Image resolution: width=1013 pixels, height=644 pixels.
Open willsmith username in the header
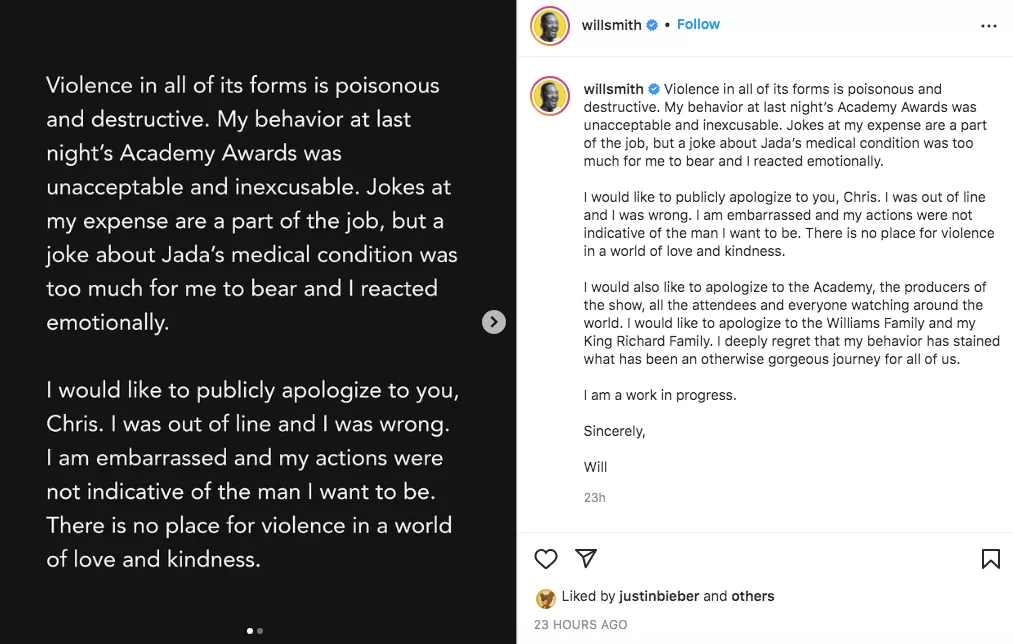pos(611,25)
